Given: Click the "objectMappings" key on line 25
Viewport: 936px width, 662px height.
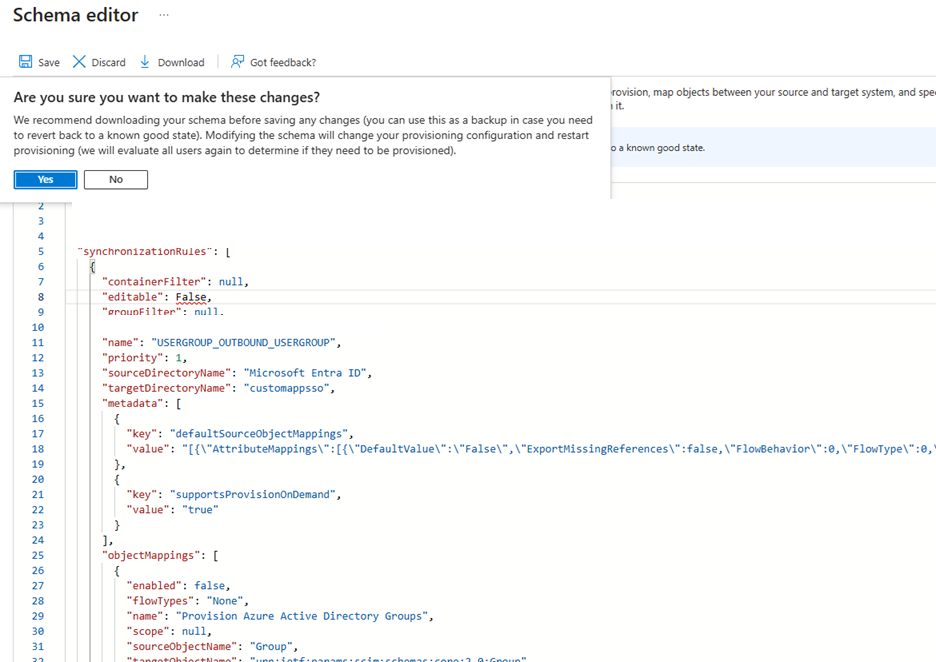Looking at the screenshot, I should [151, 555].
